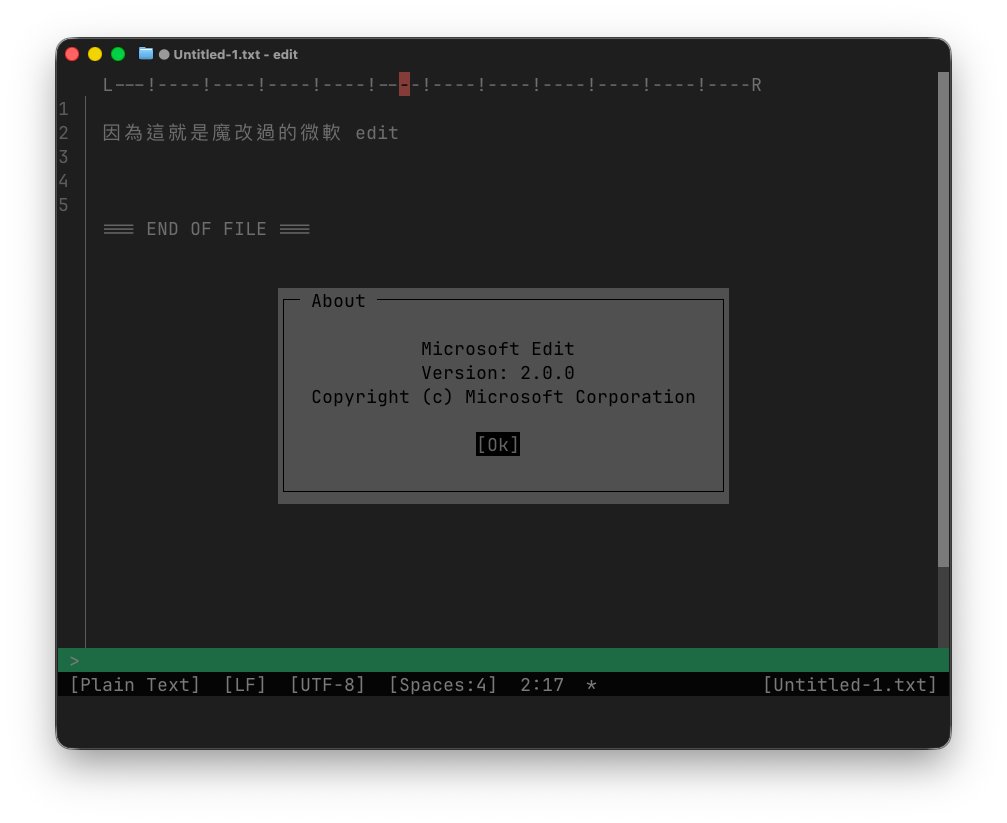Click the red cursor marker on the ruler
Screen dimensions: 1007x823
coord(404,84)
